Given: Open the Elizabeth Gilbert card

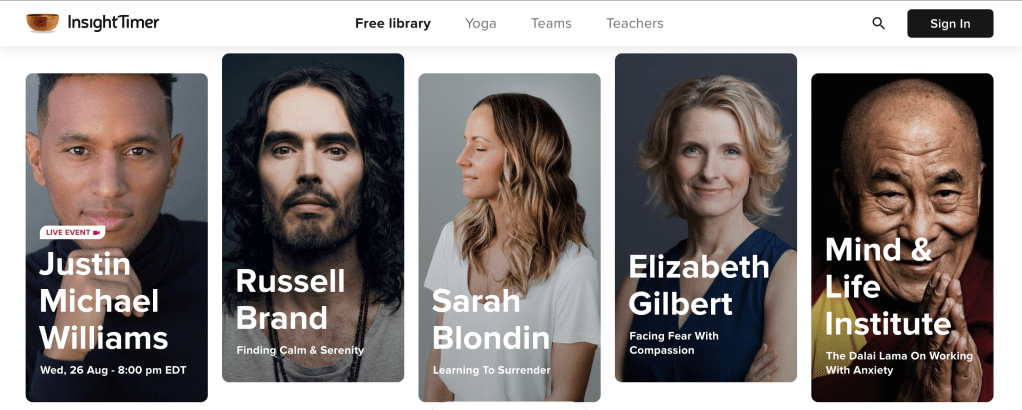Looking at the screenshot, I should click(x=706, y=218).
